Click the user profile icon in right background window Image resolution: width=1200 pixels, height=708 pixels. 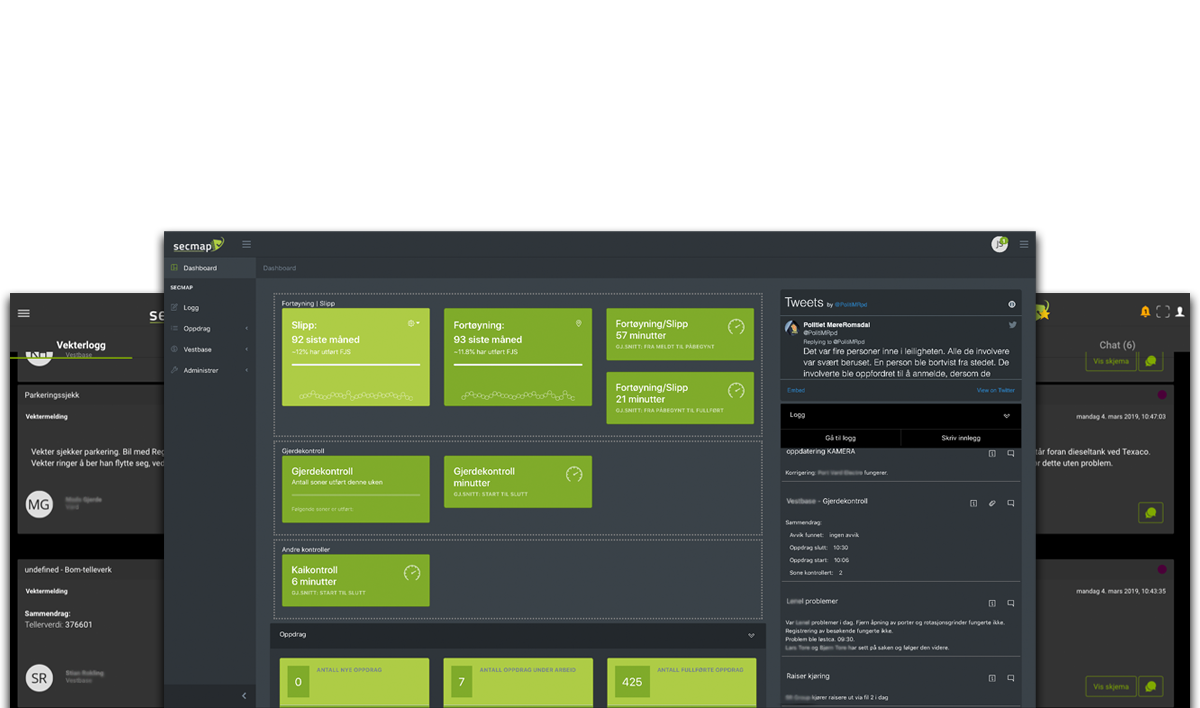1180,312
